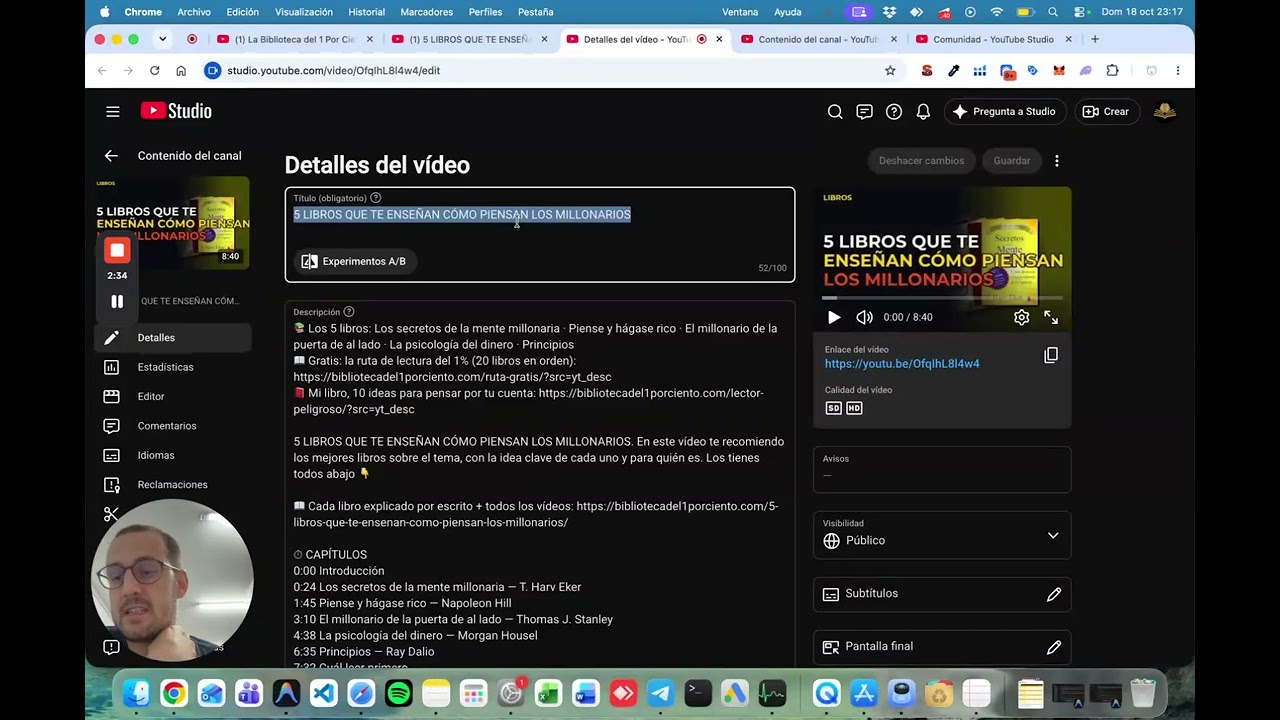This screenshot has height=720, width=1280.
Task: Open Terminal in the Dock
Action: tap(698, 693)
